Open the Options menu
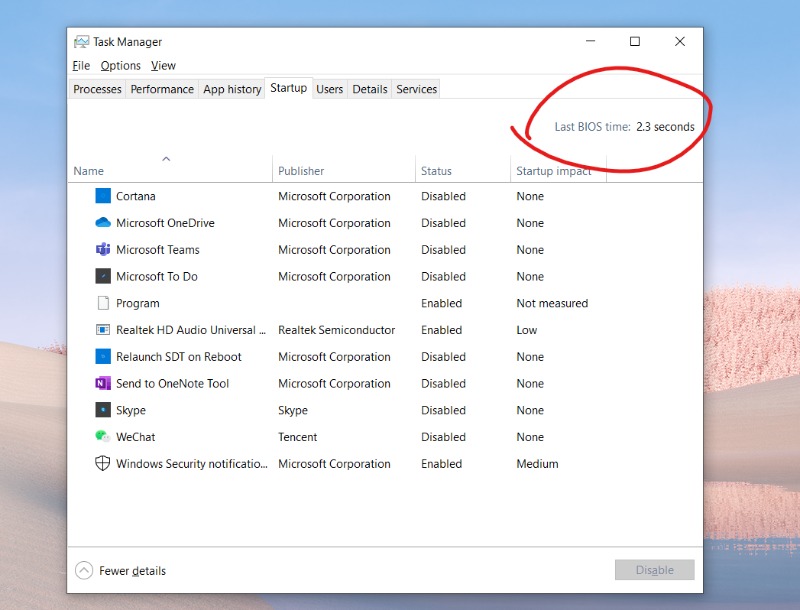800x610 pixels. (120, 65)
